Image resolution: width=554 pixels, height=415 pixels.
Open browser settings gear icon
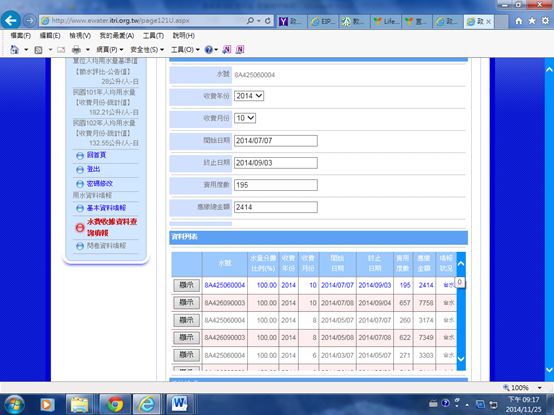[545, 21]
